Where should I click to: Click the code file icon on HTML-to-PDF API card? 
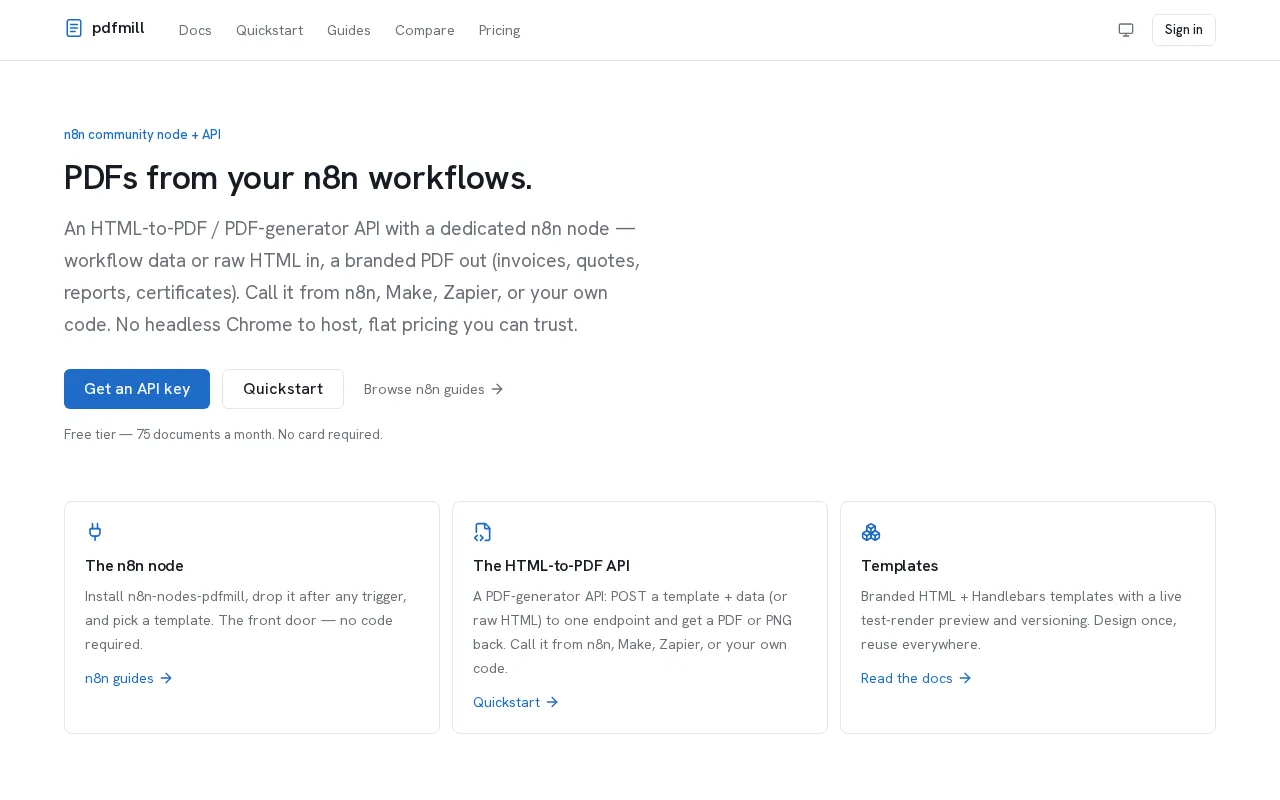coord(483,532)
